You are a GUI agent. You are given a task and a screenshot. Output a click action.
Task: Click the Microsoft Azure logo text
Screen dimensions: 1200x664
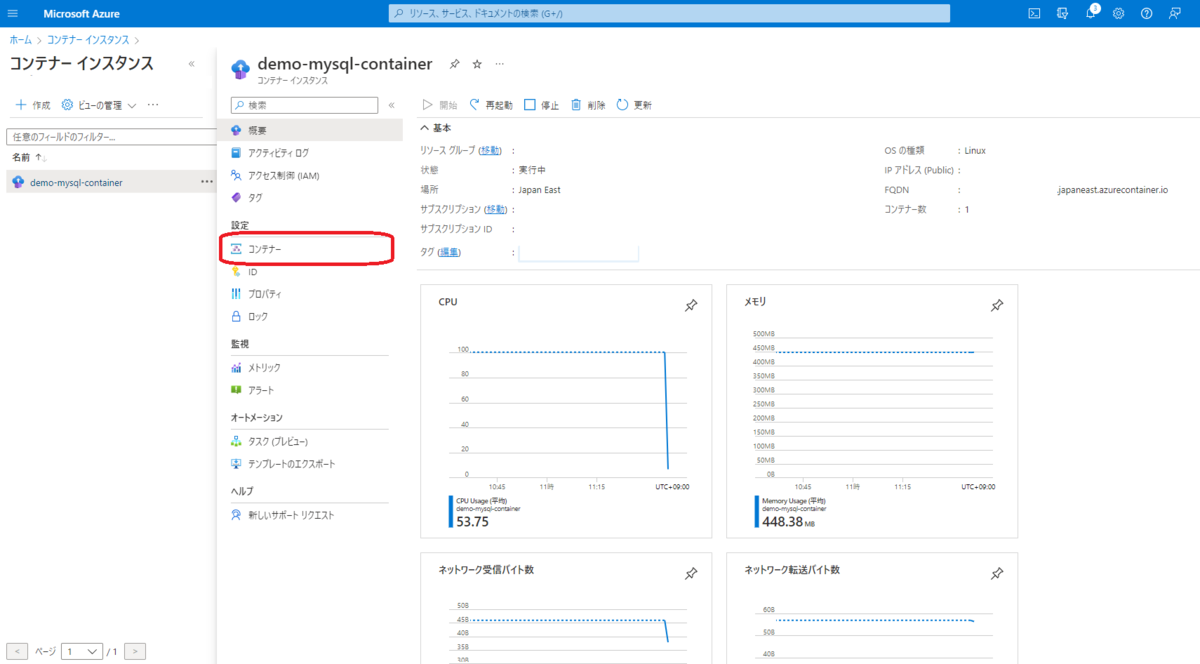[x=82, y=13]
